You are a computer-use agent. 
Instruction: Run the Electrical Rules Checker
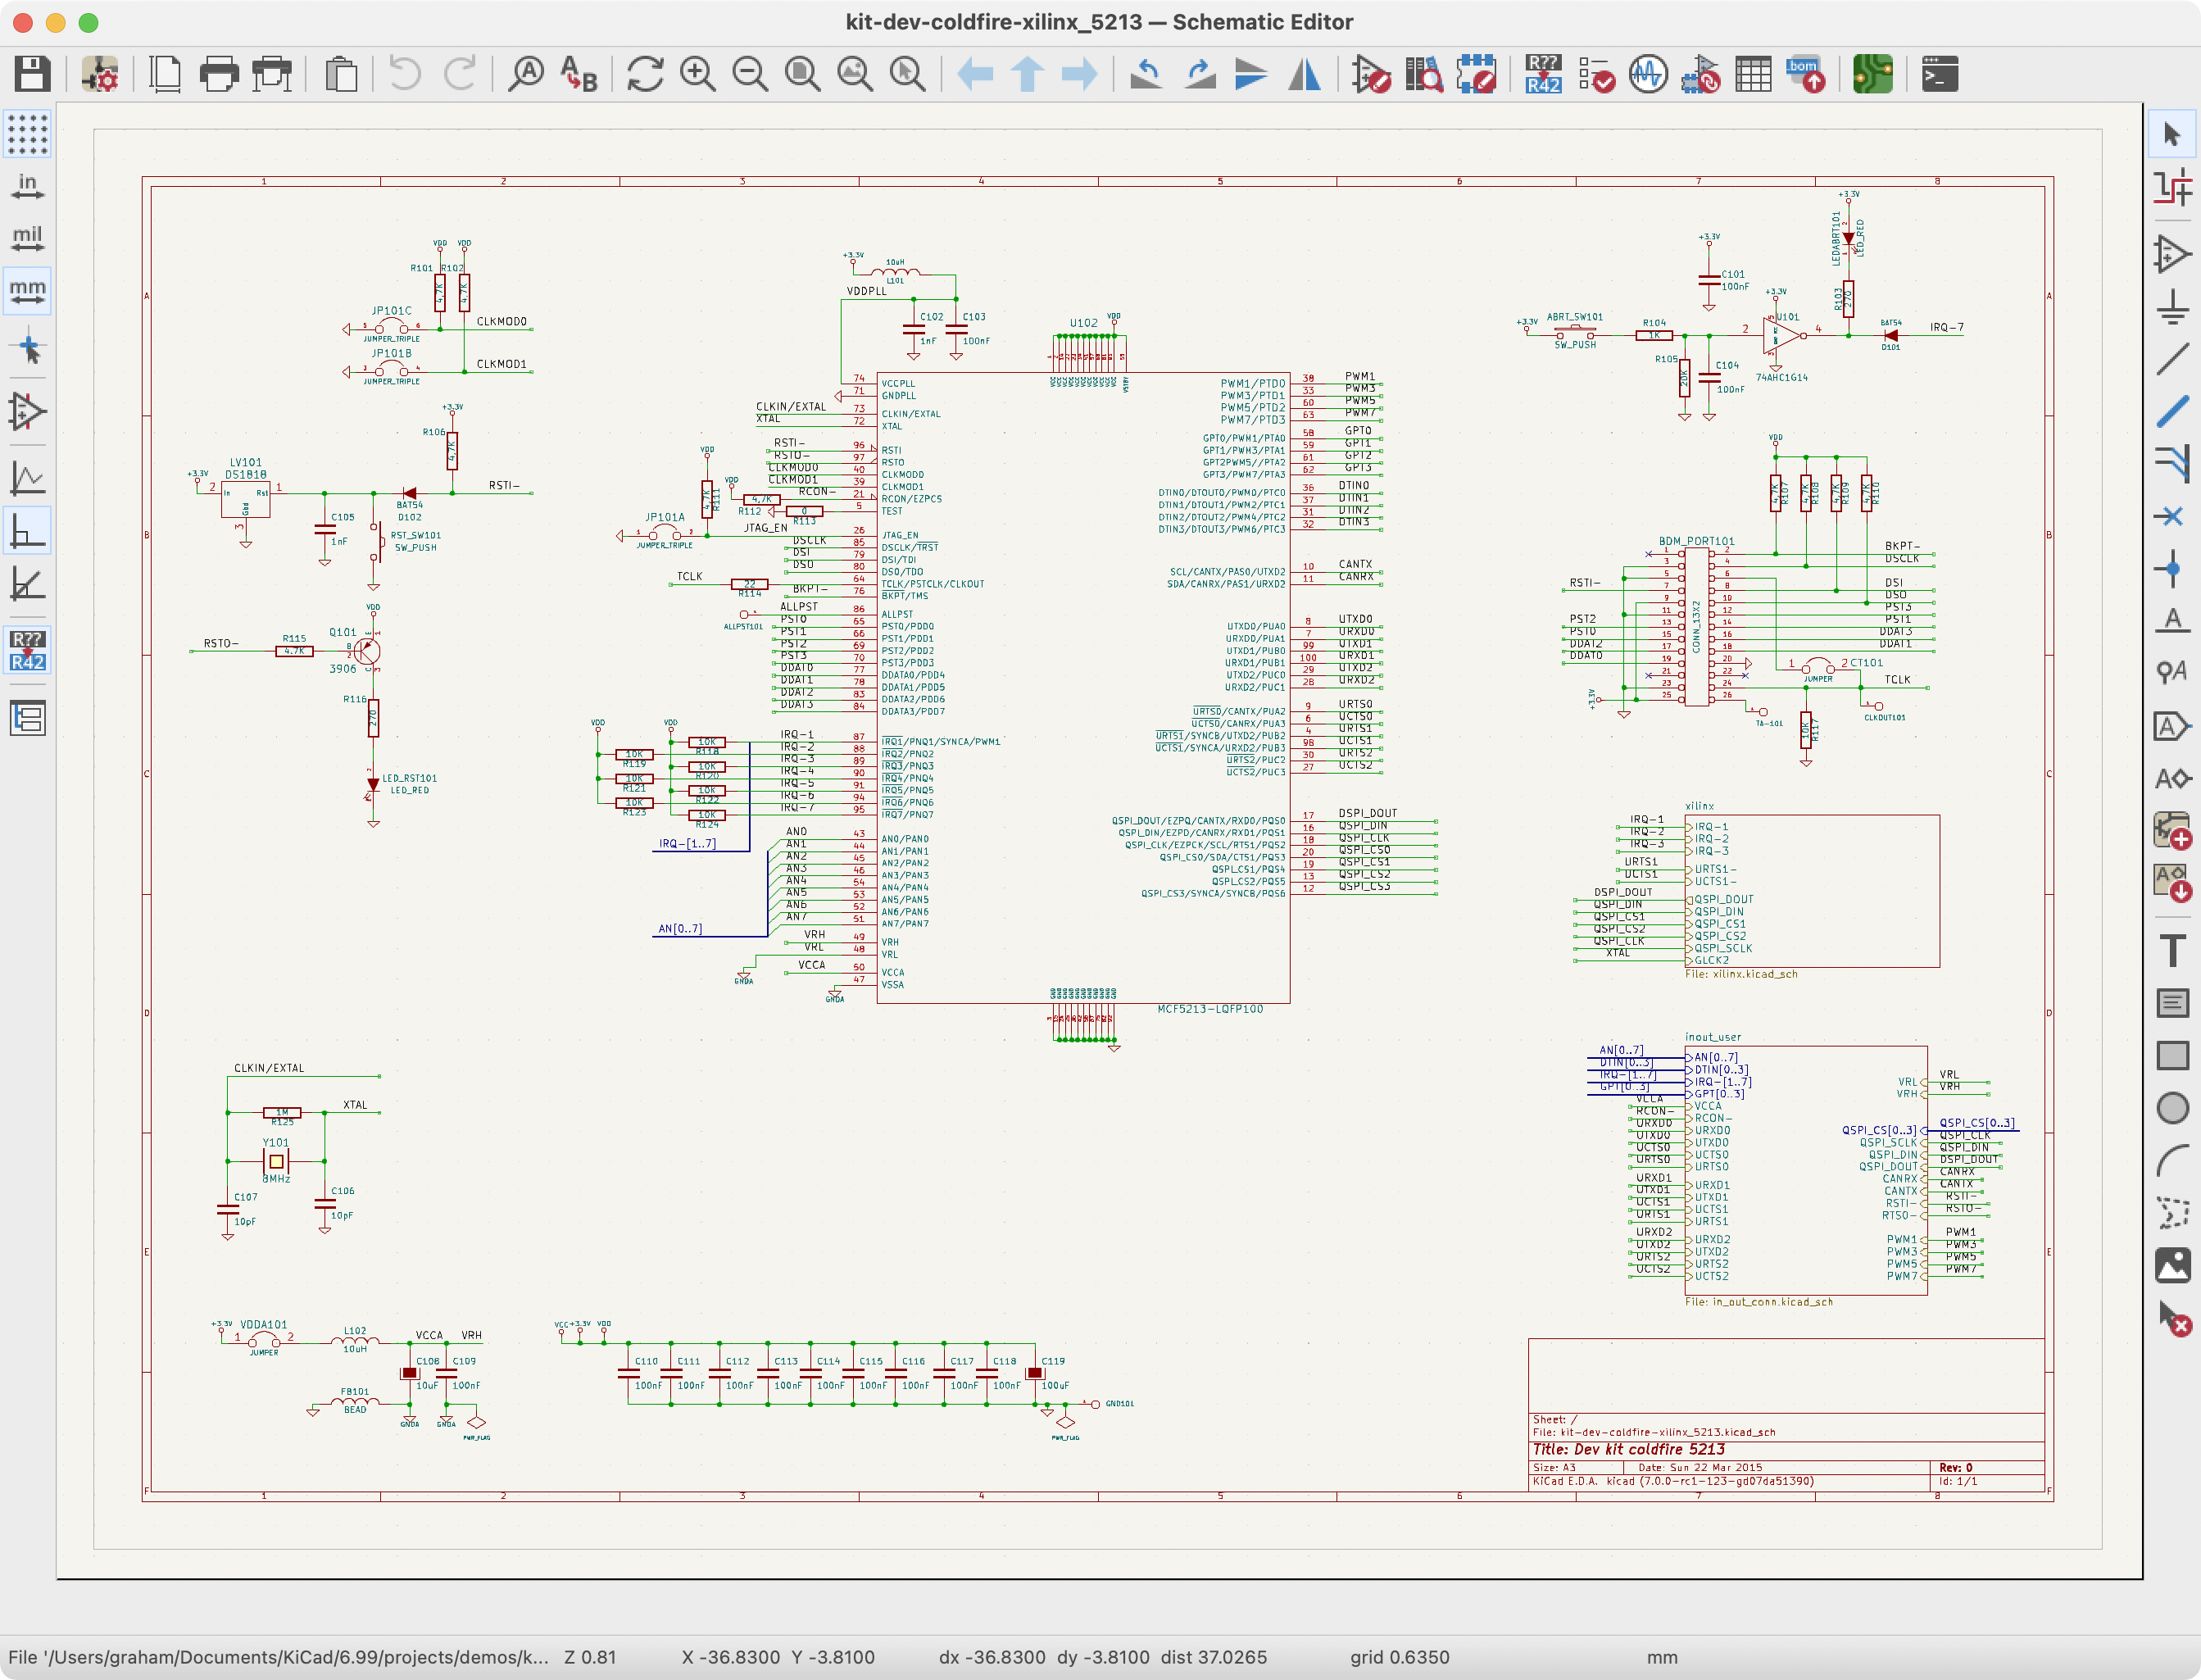point(1596,73)
